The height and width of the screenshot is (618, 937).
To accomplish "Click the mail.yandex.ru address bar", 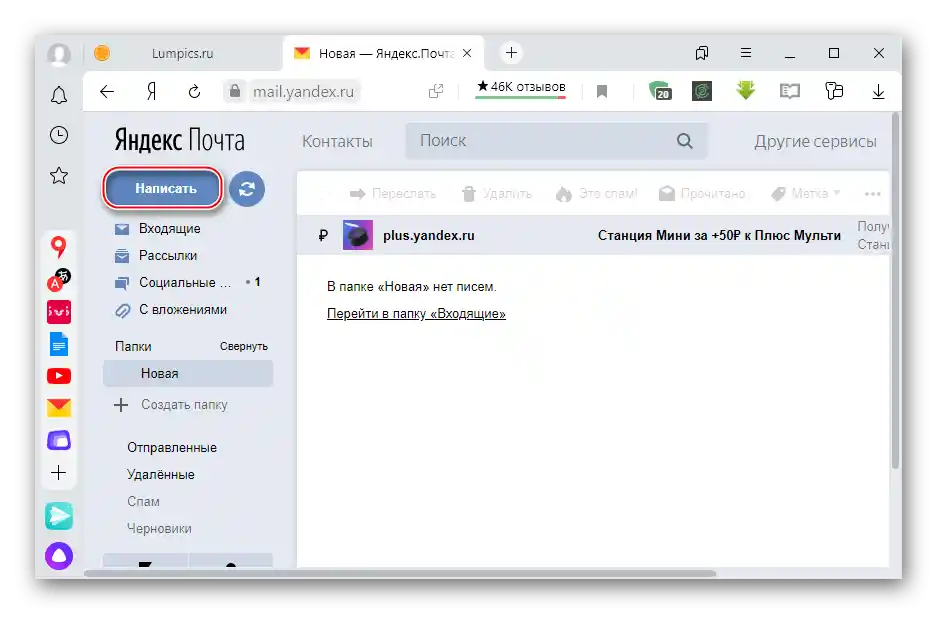I will [303, 91].
